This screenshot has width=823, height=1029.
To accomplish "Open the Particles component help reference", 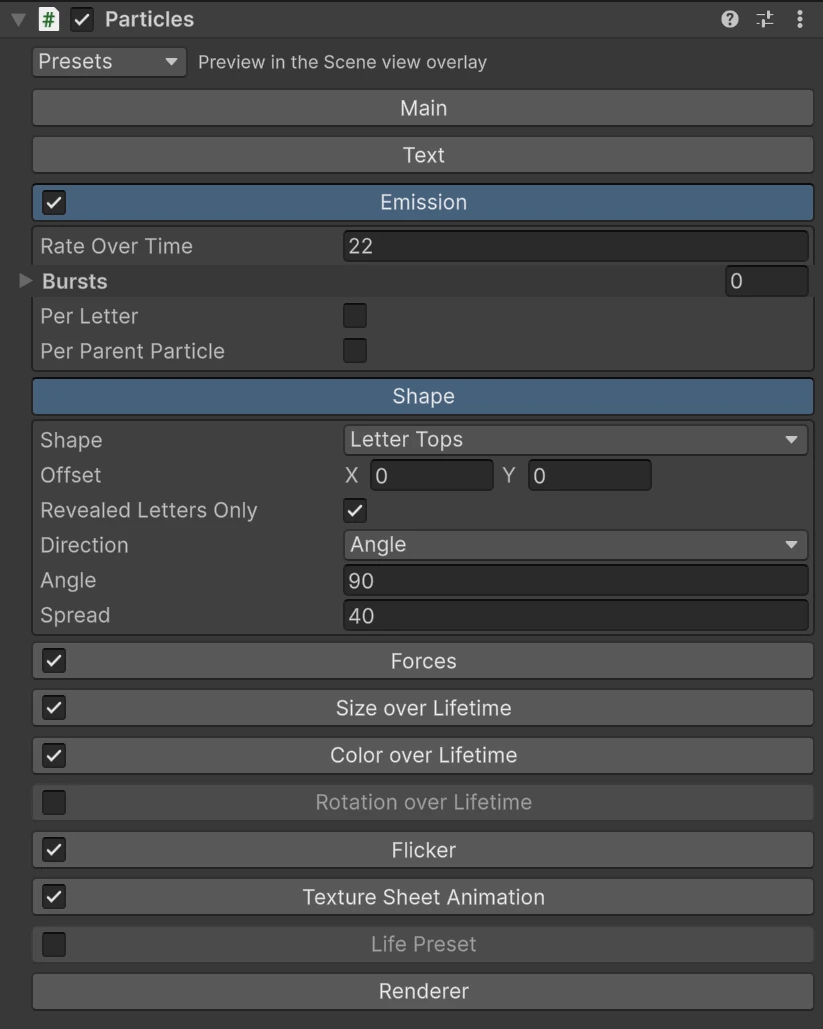I will click(729, 19).
